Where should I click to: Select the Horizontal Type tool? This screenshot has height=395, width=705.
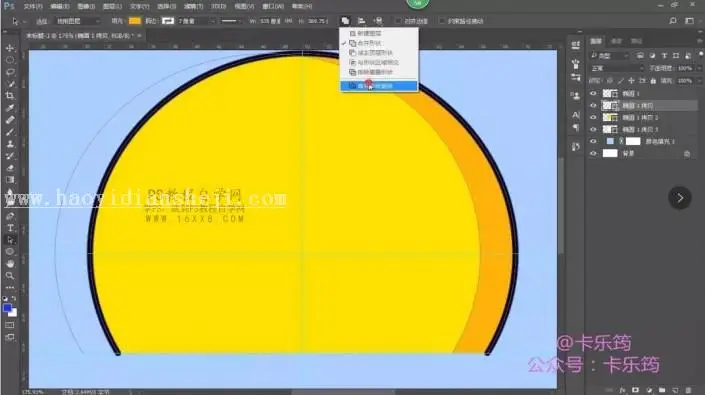[10, 228]
